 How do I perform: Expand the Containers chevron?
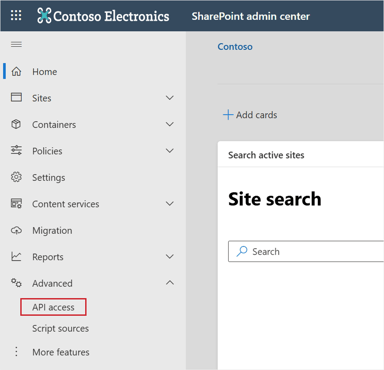pyautogui.click(x=170, y=124)
